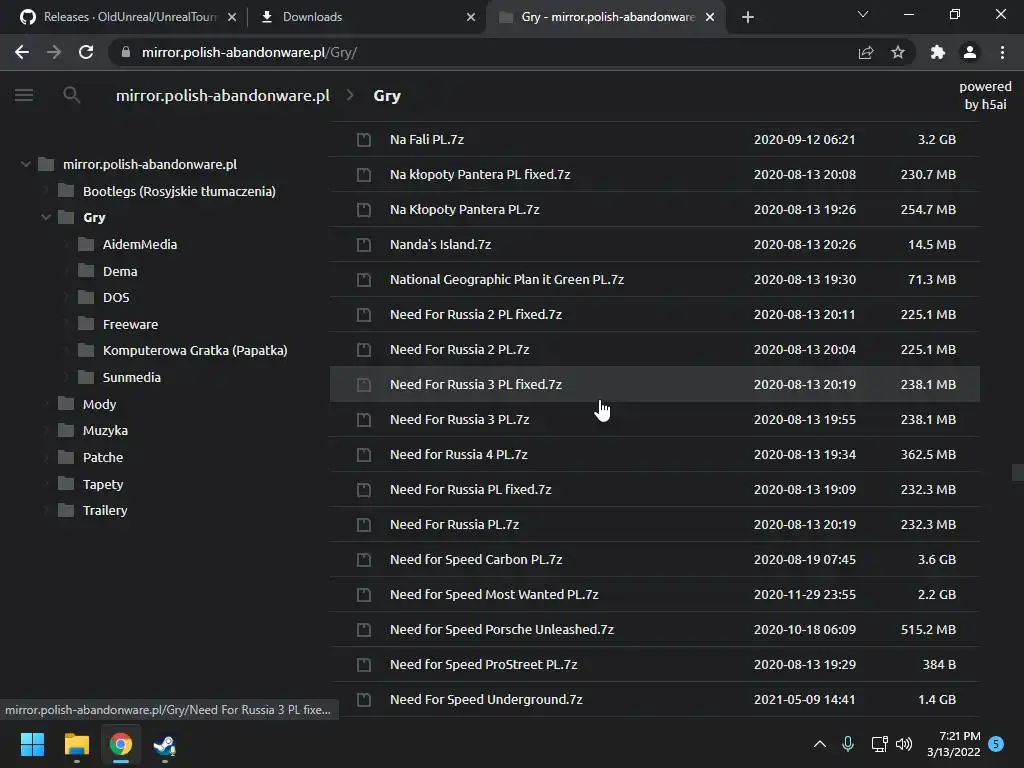Bookmark this page with star icon
Screen dimensions: 1024x768
[898, 52]
